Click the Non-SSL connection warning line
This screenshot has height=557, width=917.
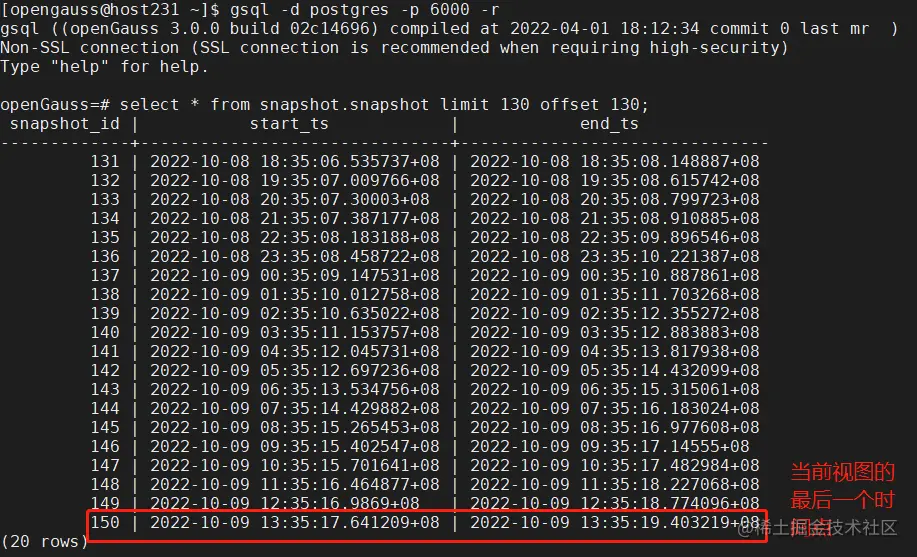[x=394, y=48]
